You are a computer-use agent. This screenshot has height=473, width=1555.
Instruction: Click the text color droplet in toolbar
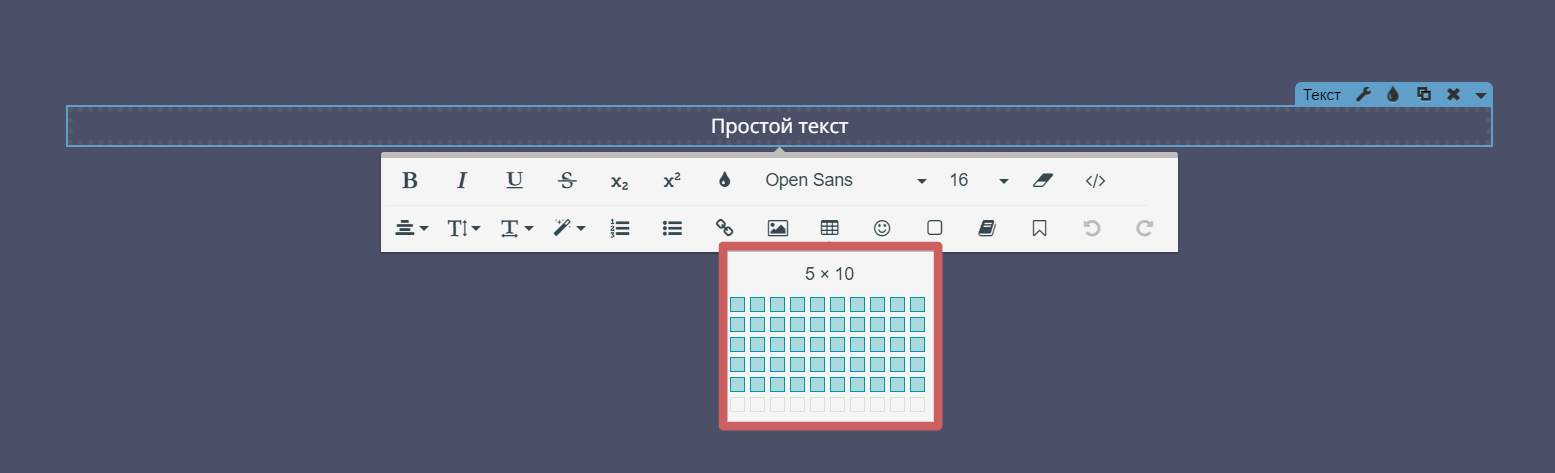(724, 181)
